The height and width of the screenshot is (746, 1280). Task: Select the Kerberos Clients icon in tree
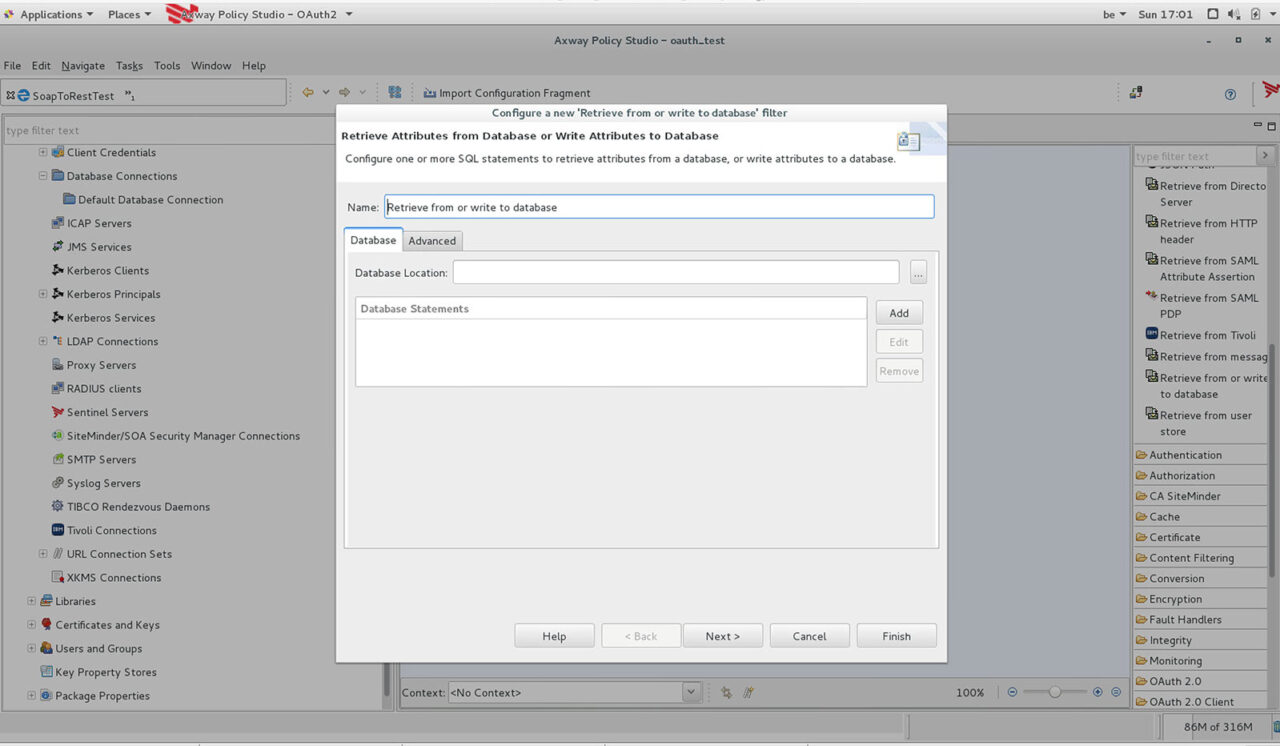pyautogui.click(x=58, y=270)
